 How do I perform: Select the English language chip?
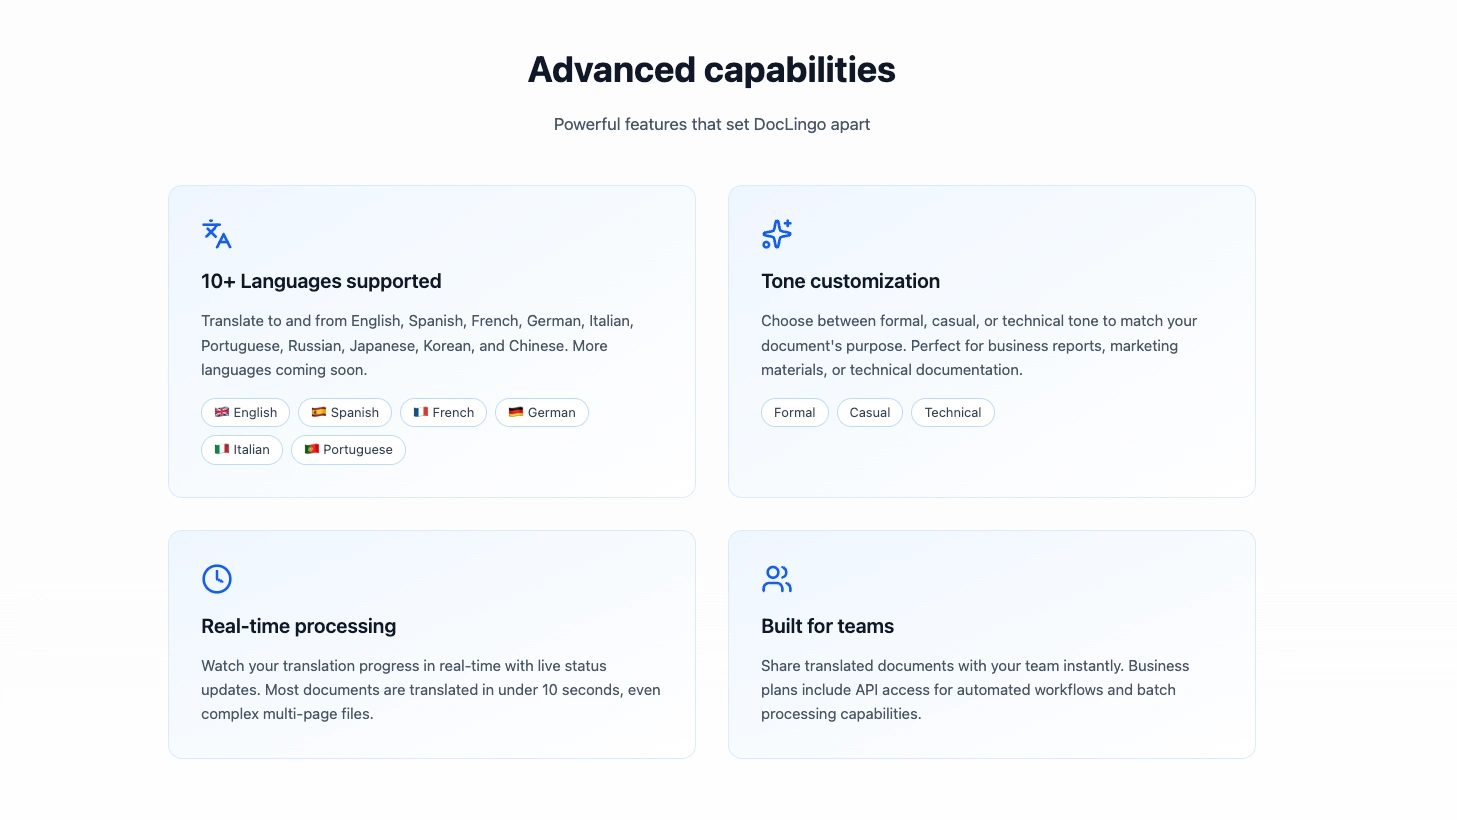tap(246, 413)
